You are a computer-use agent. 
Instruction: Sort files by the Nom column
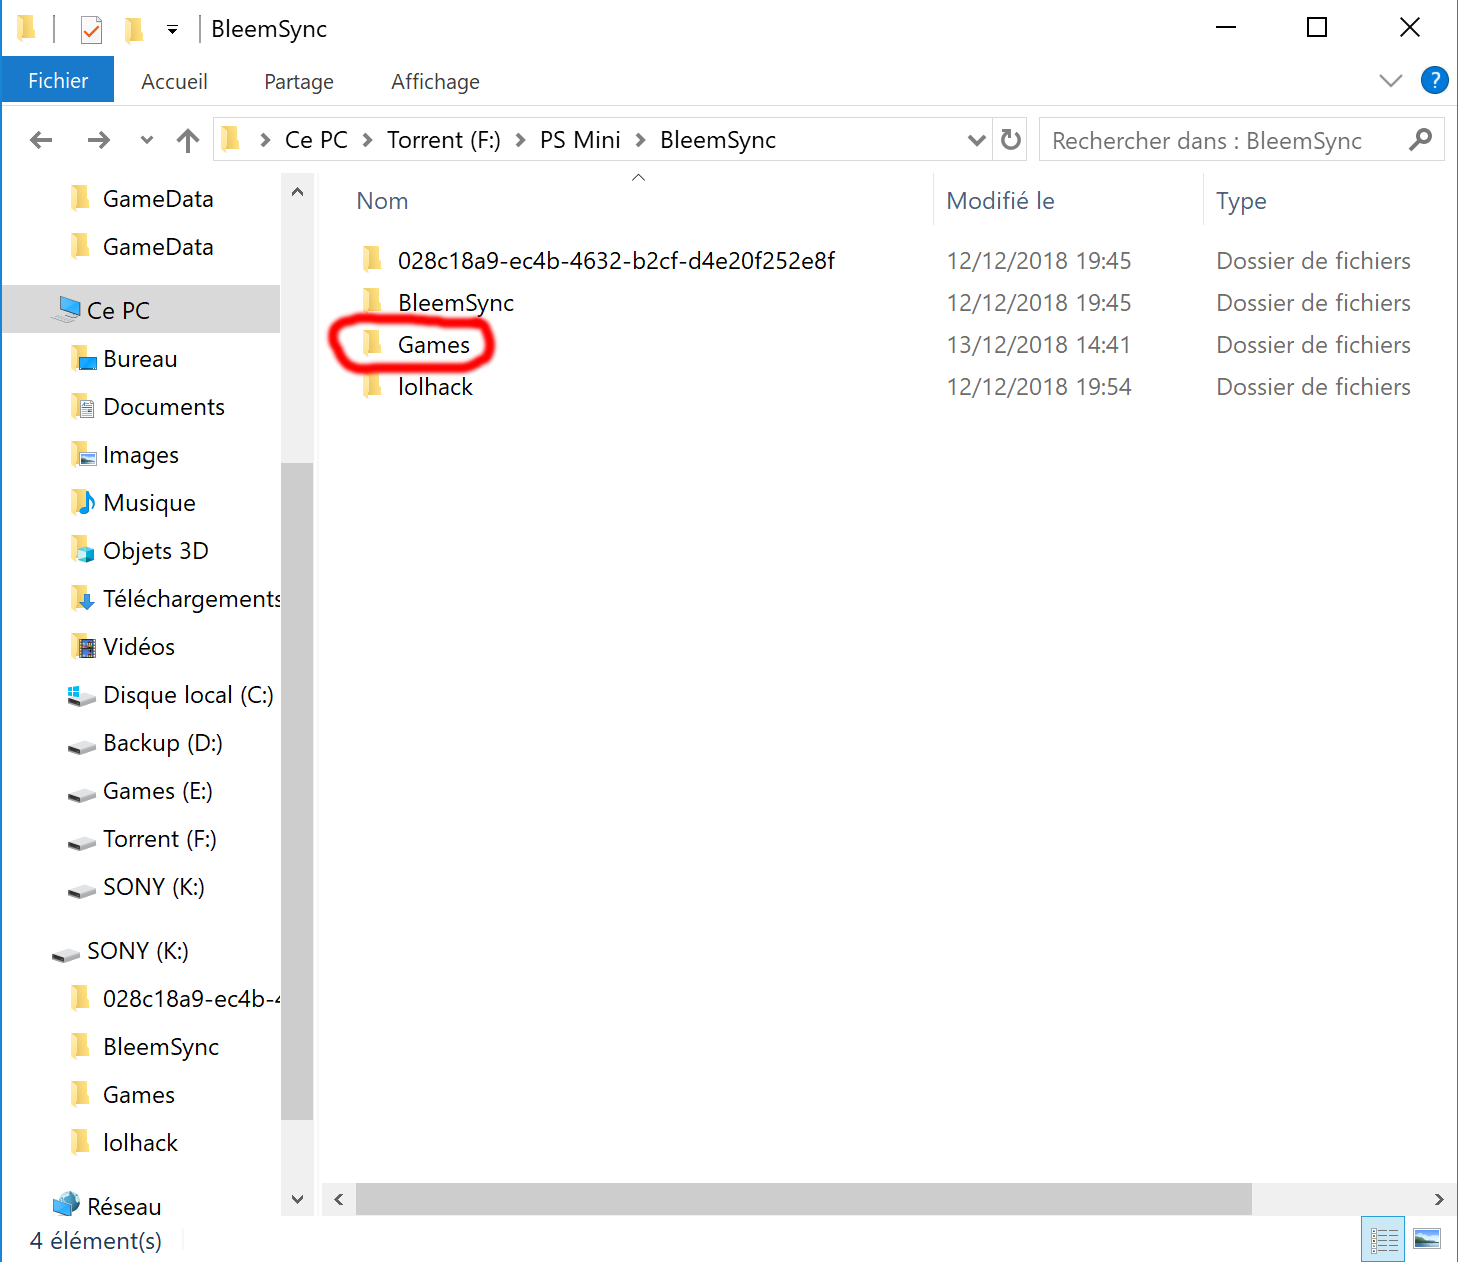click(382, 201)
